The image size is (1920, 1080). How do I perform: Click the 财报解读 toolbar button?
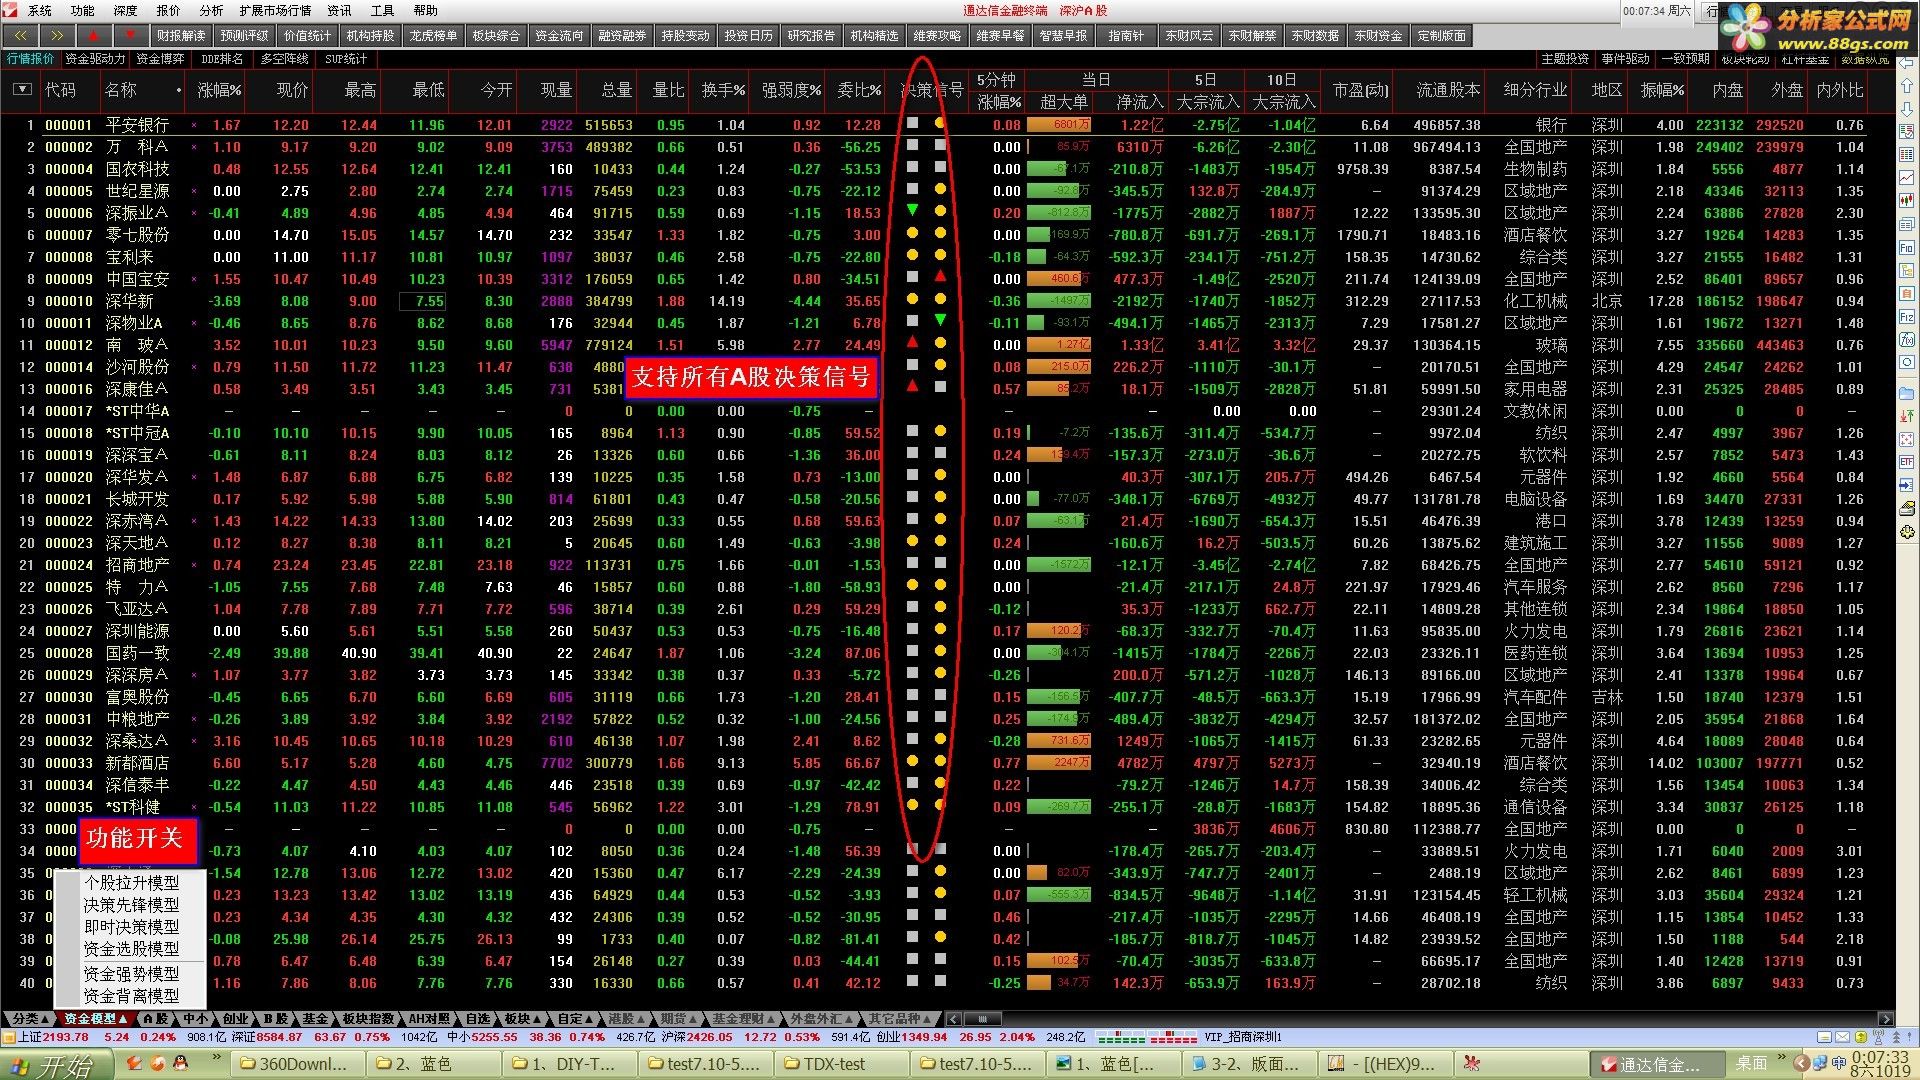click(181, 35)
